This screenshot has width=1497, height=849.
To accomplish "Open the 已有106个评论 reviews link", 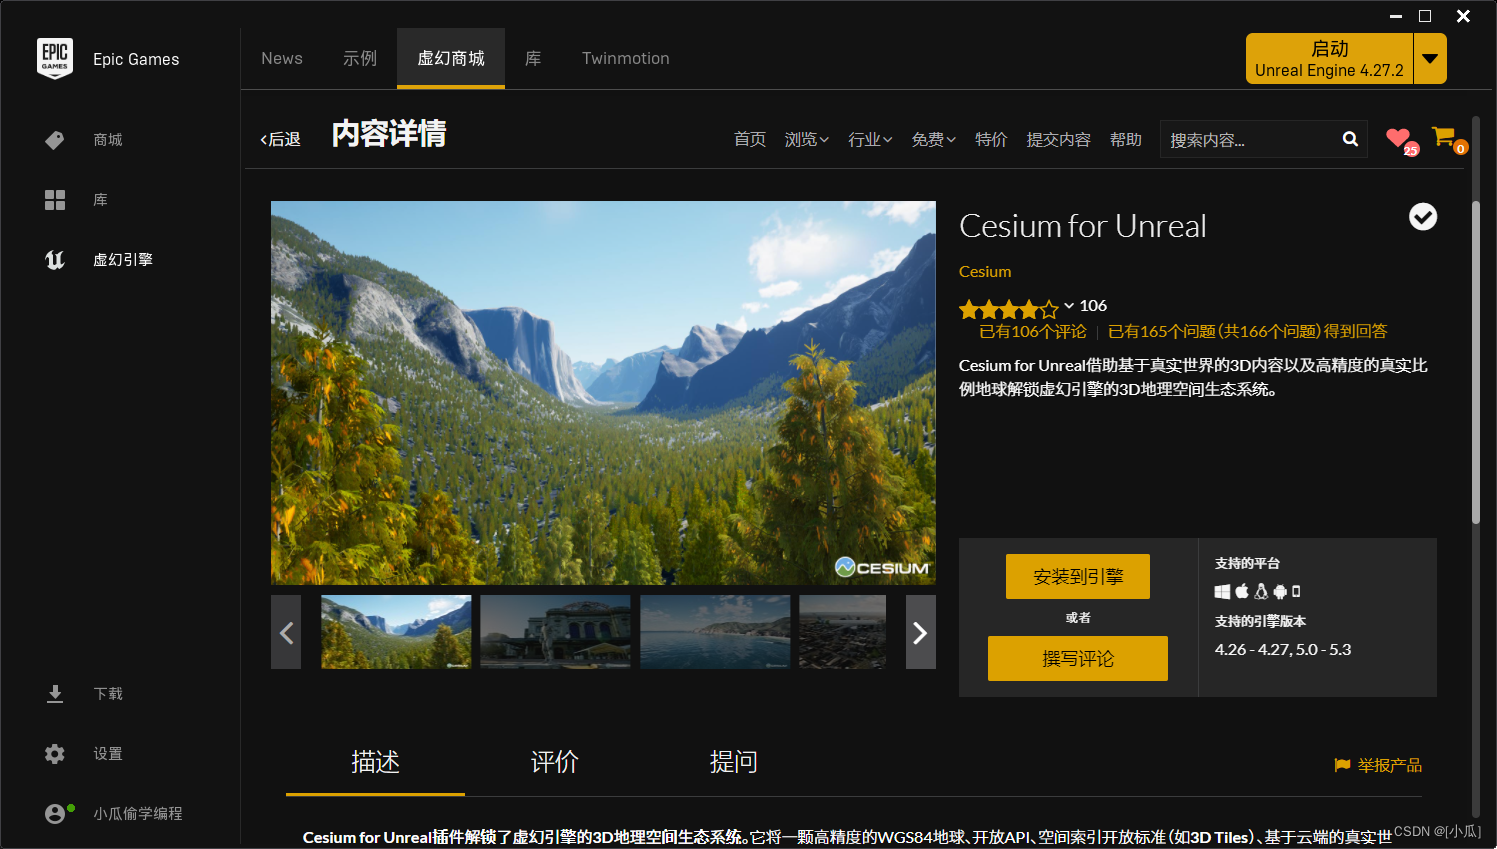I will (x=1032, y=332).
